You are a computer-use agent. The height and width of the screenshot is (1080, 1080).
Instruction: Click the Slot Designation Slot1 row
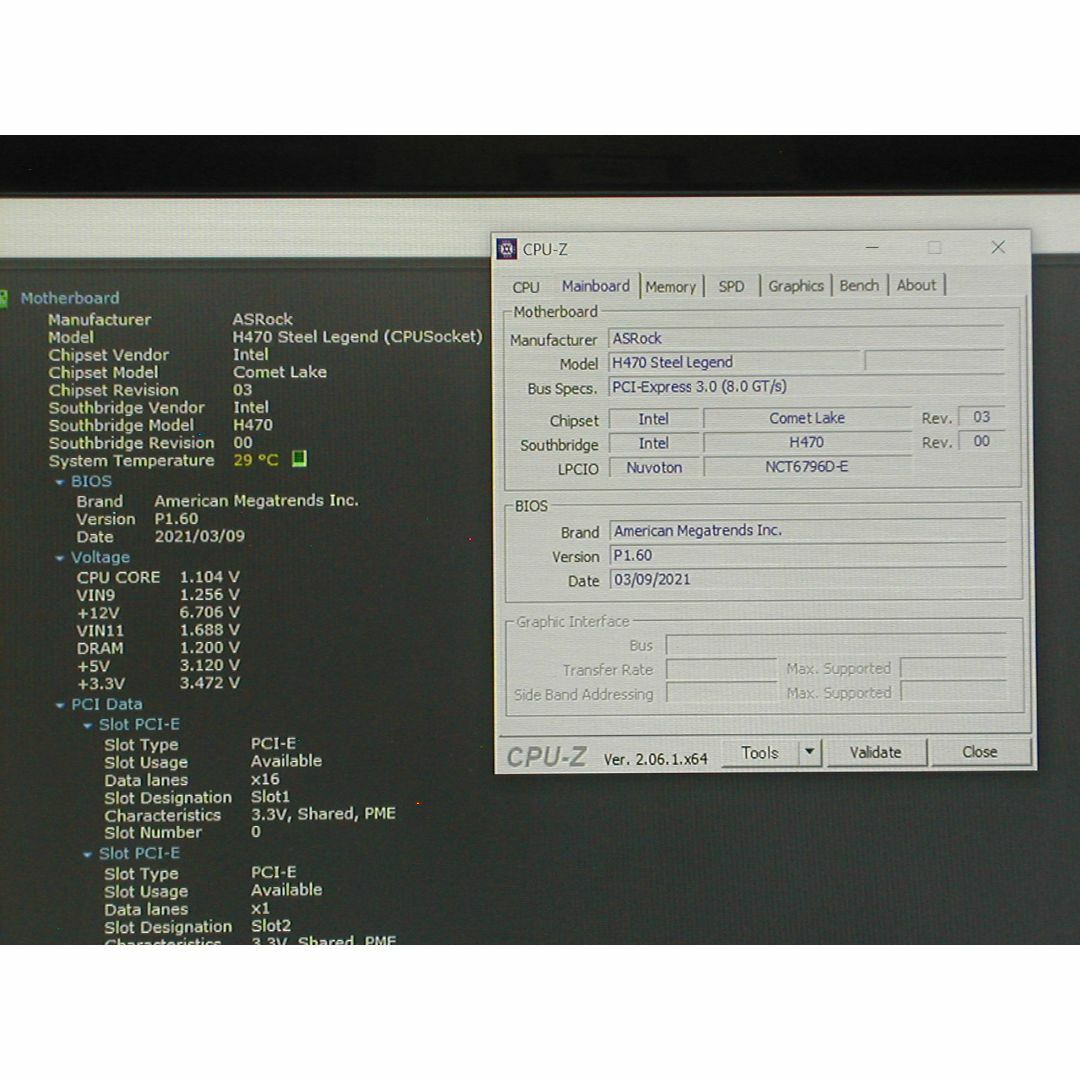(x=197, y=797)
